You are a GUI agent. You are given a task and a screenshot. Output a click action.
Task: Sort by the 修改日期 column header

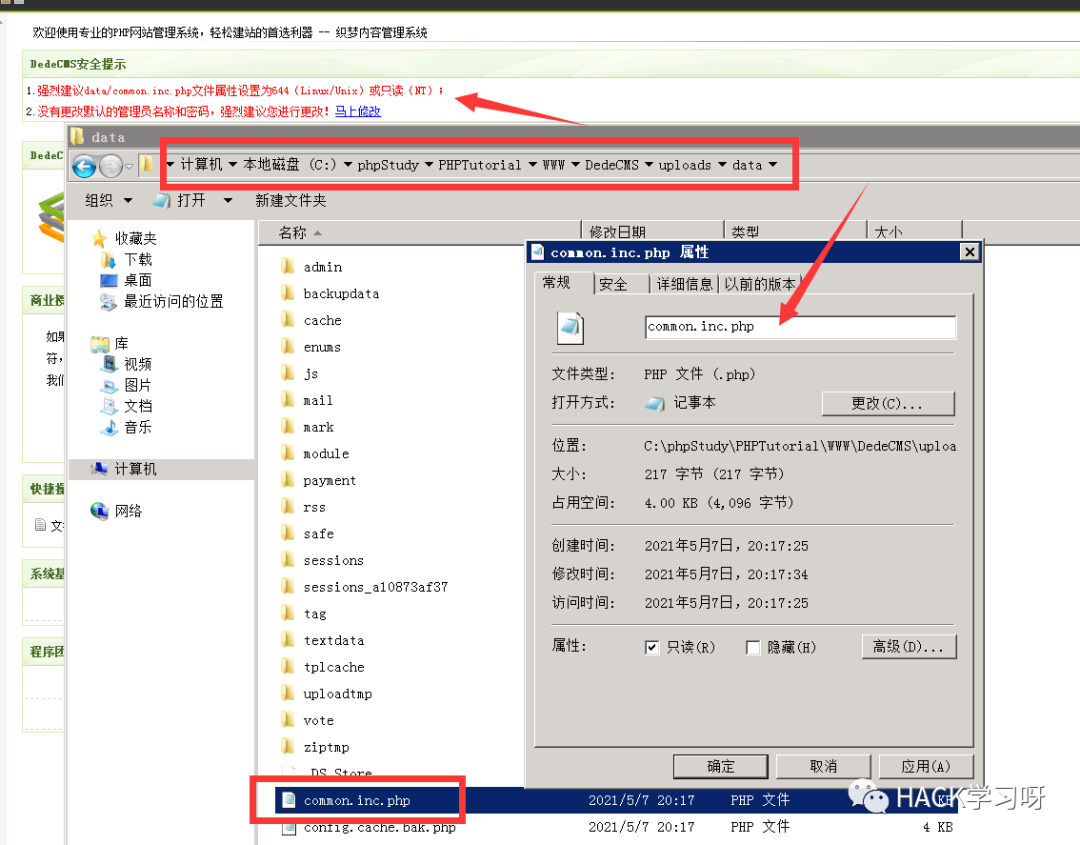point(653,233)
